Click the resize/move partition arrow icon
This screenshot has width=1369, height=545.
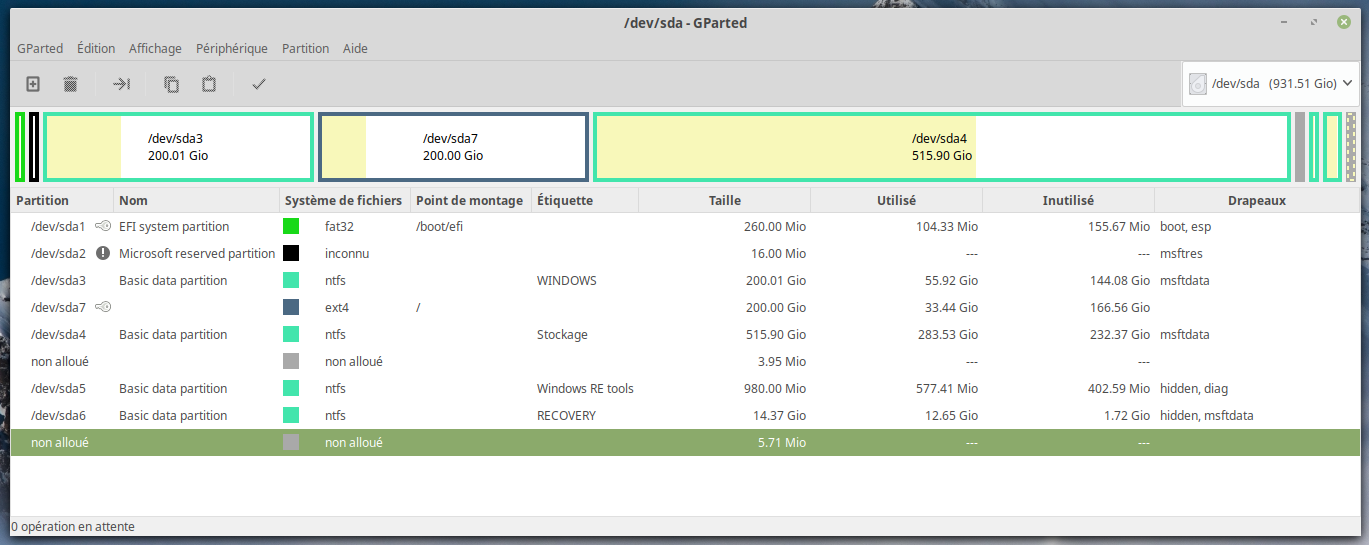coord(121,84)
